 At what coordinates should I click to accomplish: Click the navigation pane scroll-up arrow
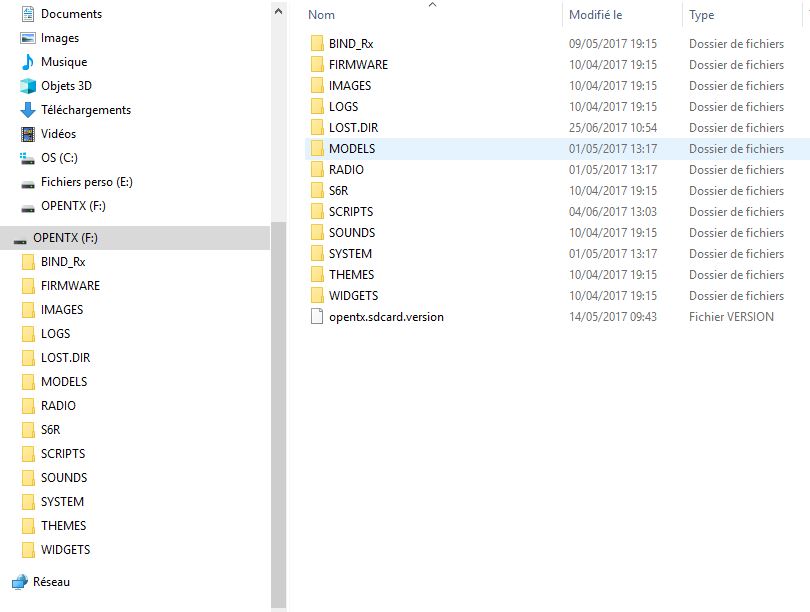(278, 11)
